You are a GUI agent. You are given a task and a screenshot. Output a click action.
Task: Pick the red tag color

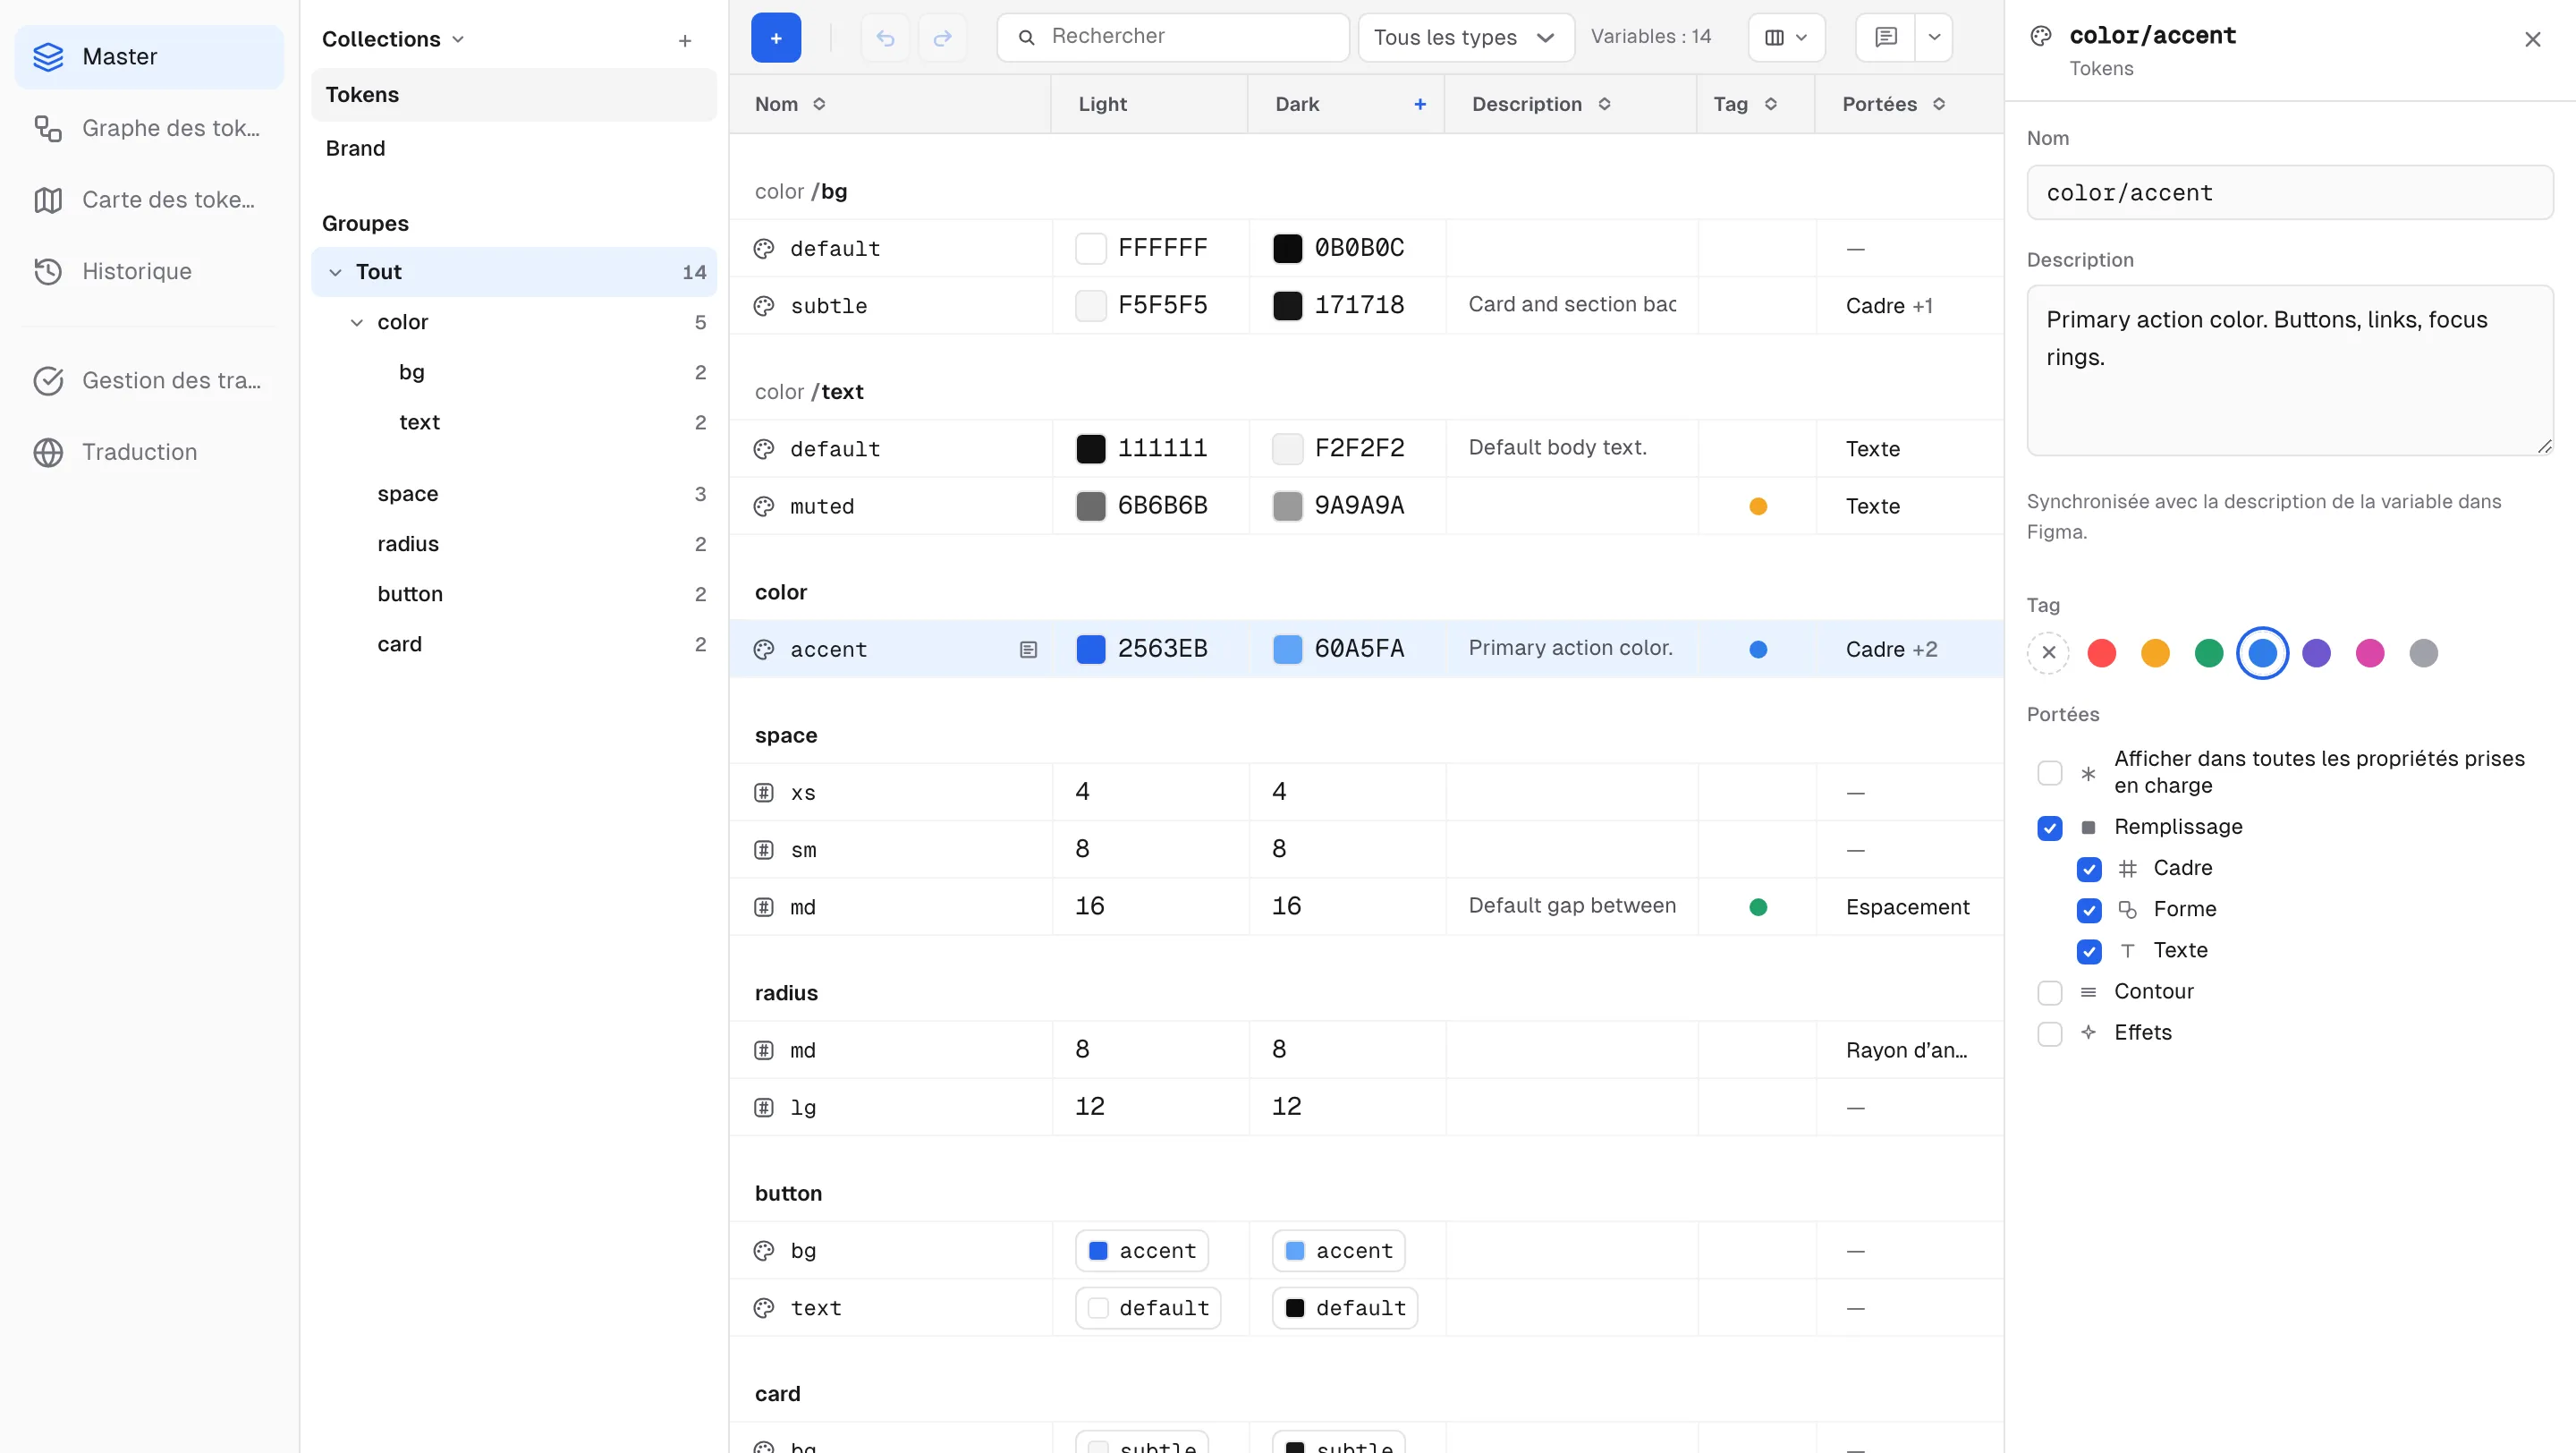(2101, 653)
